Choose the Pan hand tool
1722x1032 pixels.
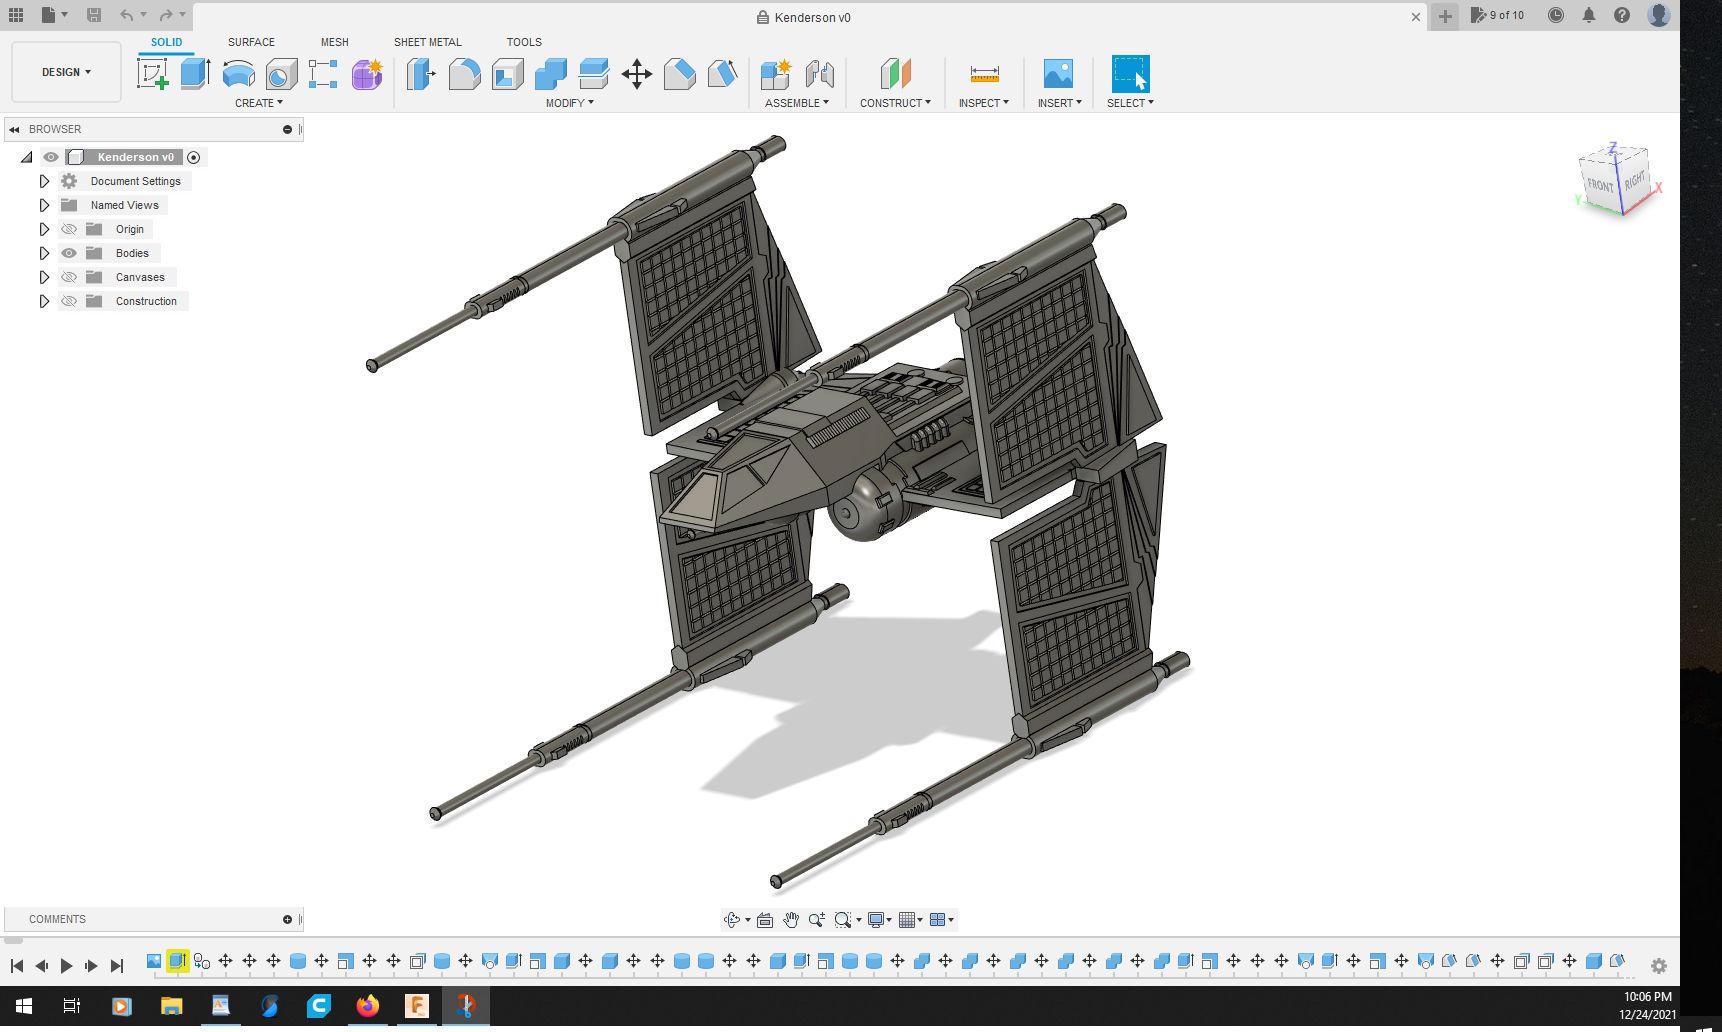click(791, 920)
